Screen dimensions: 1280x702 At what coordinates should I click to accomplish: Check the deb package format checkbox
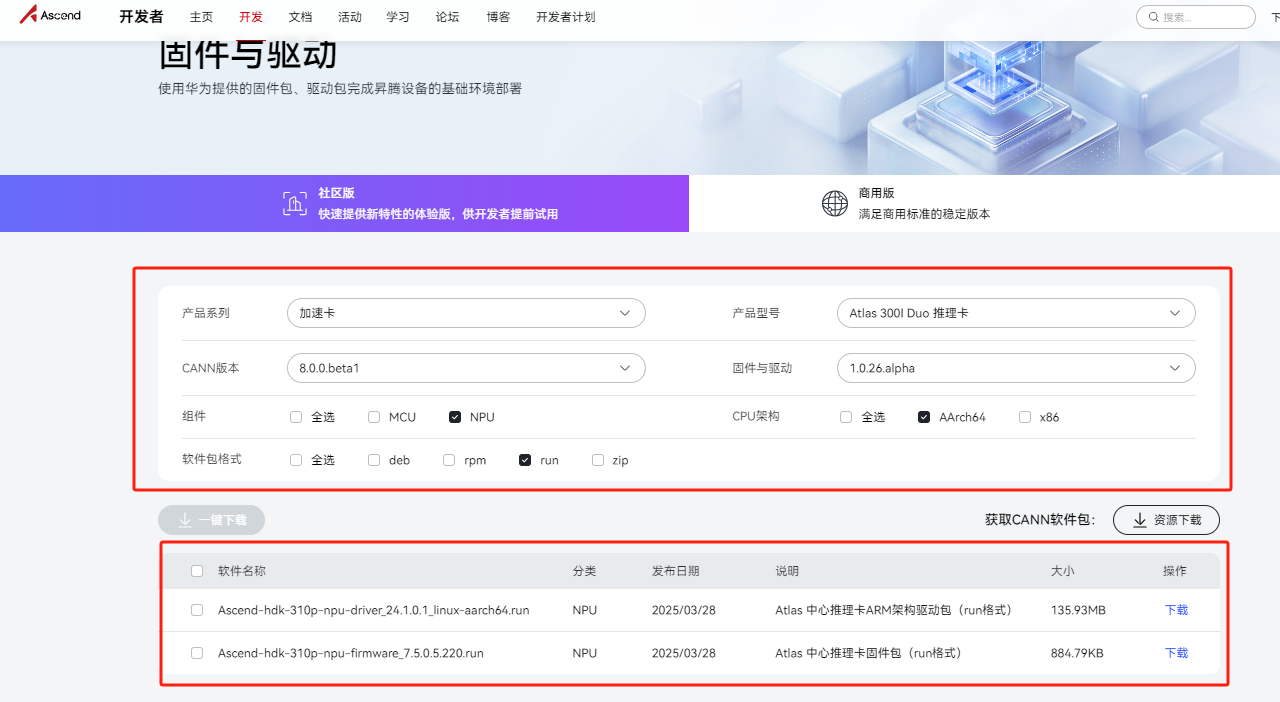374,460
